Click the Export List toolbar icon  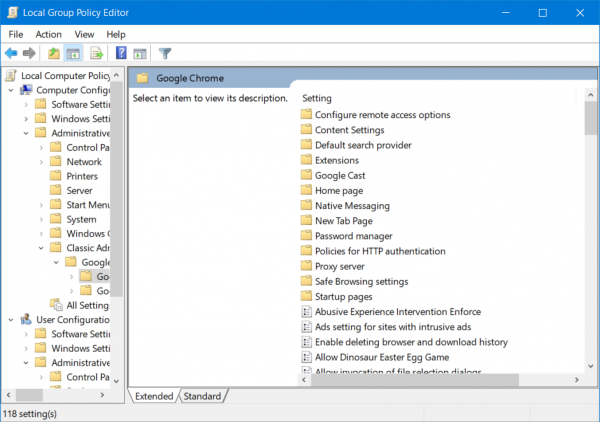[x=97, y=53]
